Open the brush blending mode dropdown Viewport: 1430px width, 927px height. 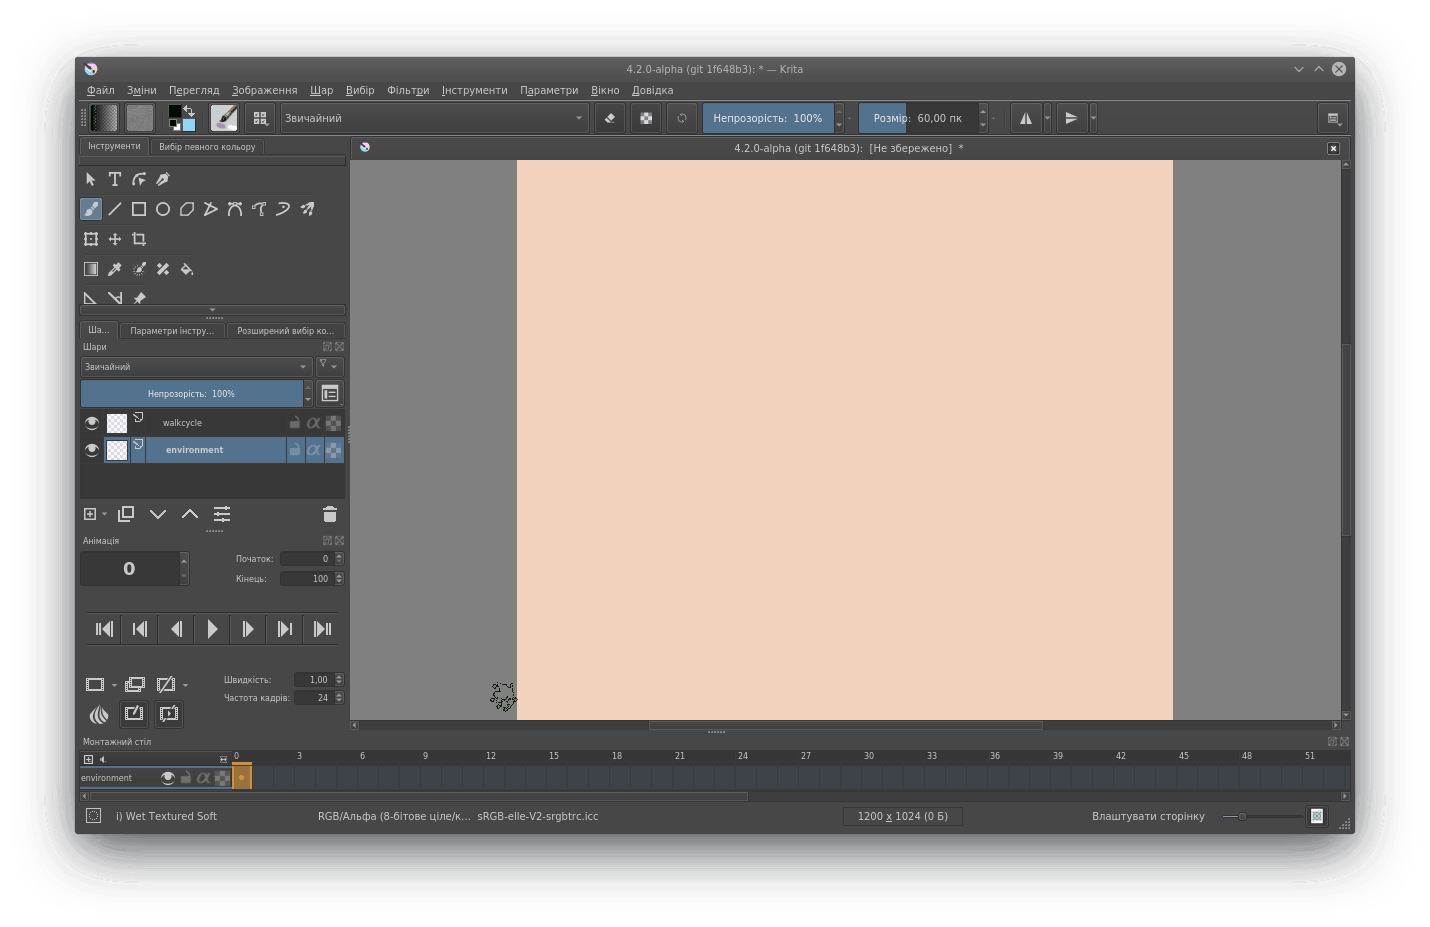click(434, 118)
